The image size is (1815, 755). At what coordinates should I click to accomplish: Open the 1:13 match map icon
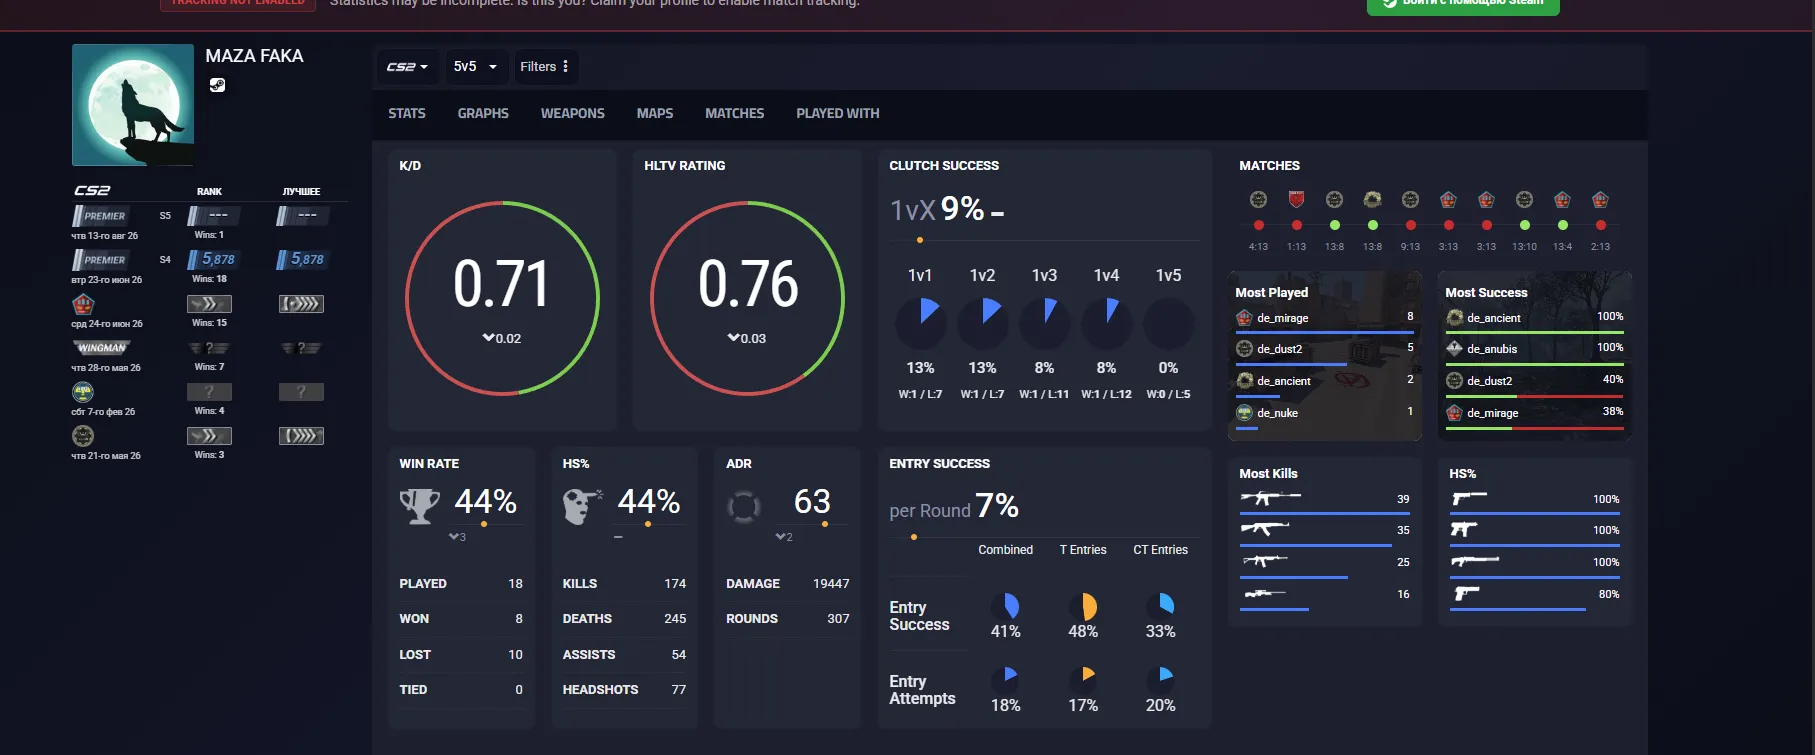coord(1296,199)
